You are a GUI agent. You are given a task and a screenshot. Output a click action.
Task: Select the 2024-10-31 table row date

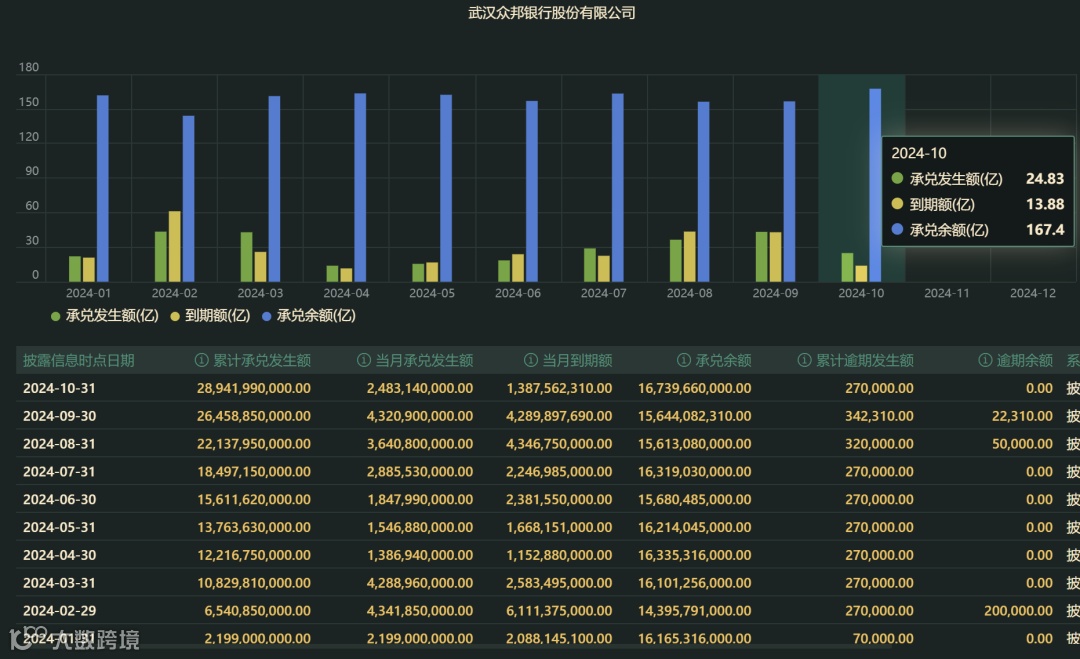click(x=59, y=388)
